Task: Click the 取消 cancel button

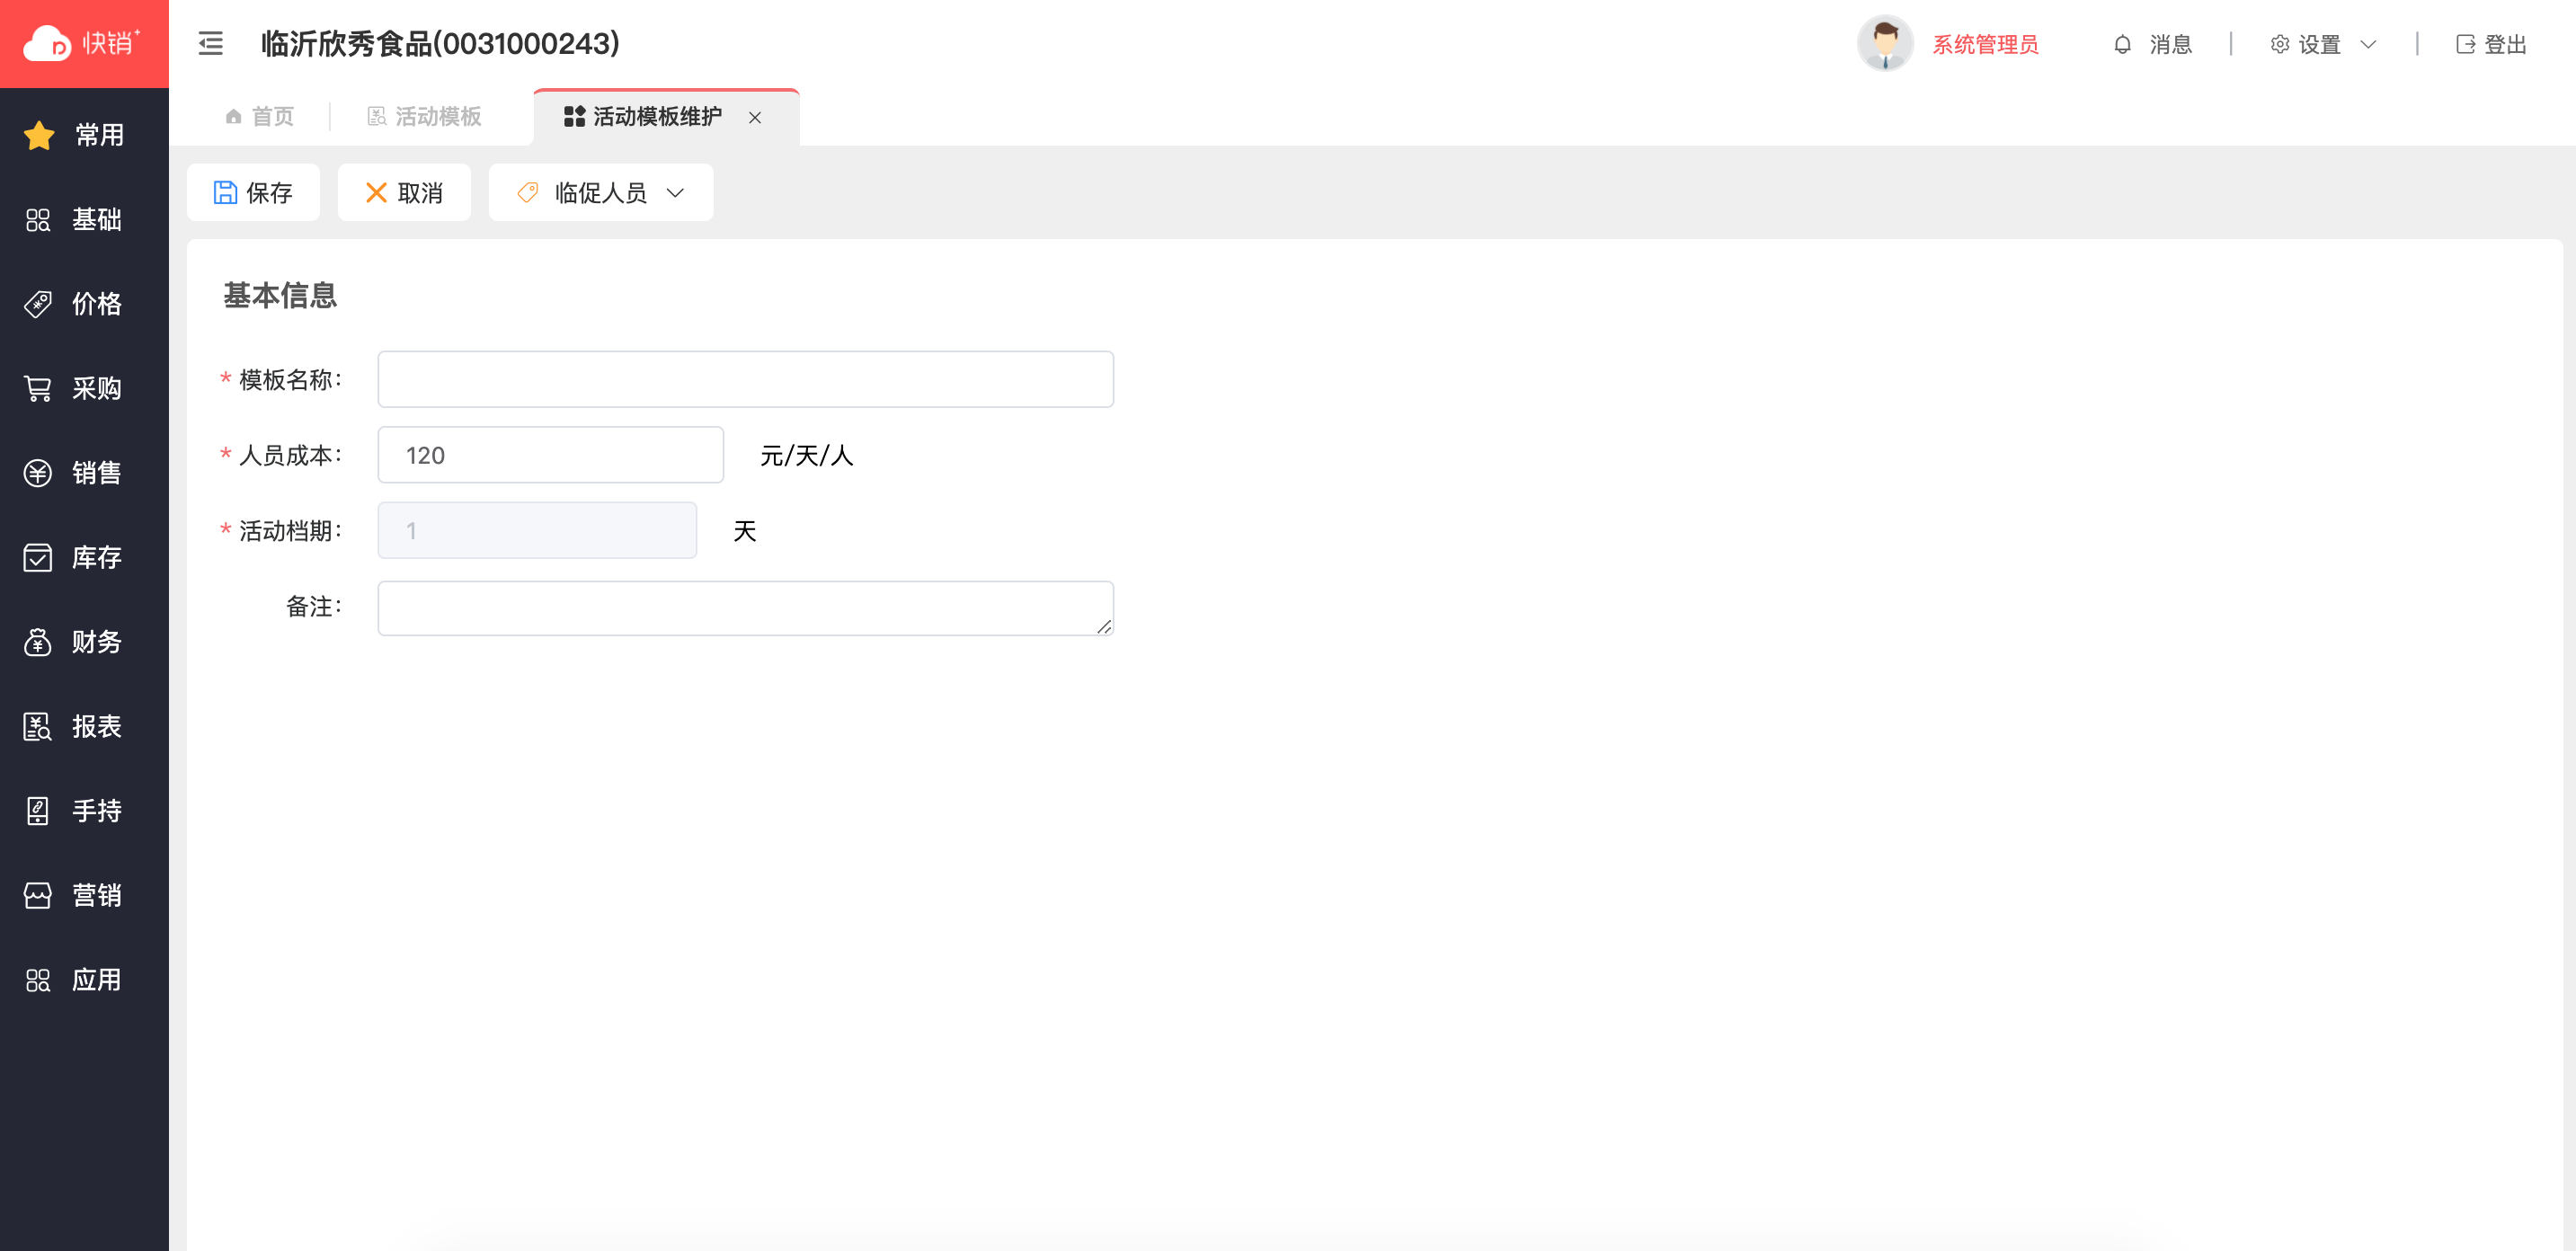Action: coord(404,193)
